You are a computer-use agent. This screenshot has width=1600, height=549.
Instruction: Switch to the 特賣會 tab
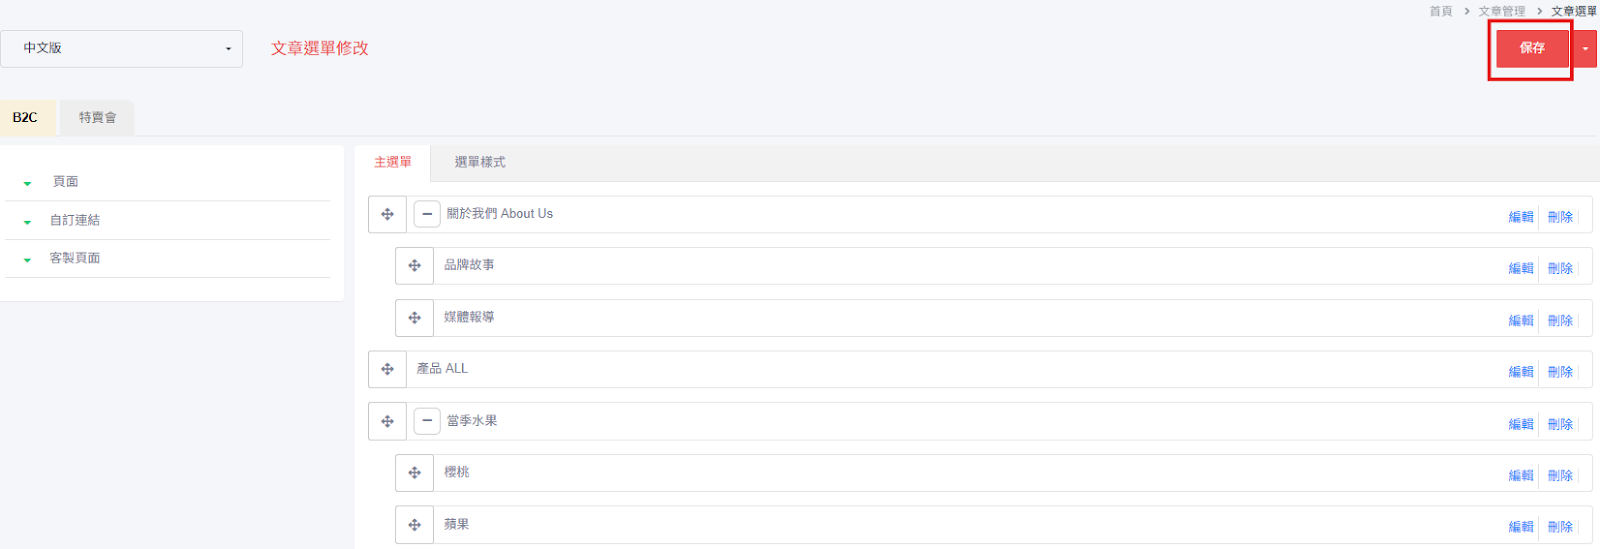(x=97, y=117)
